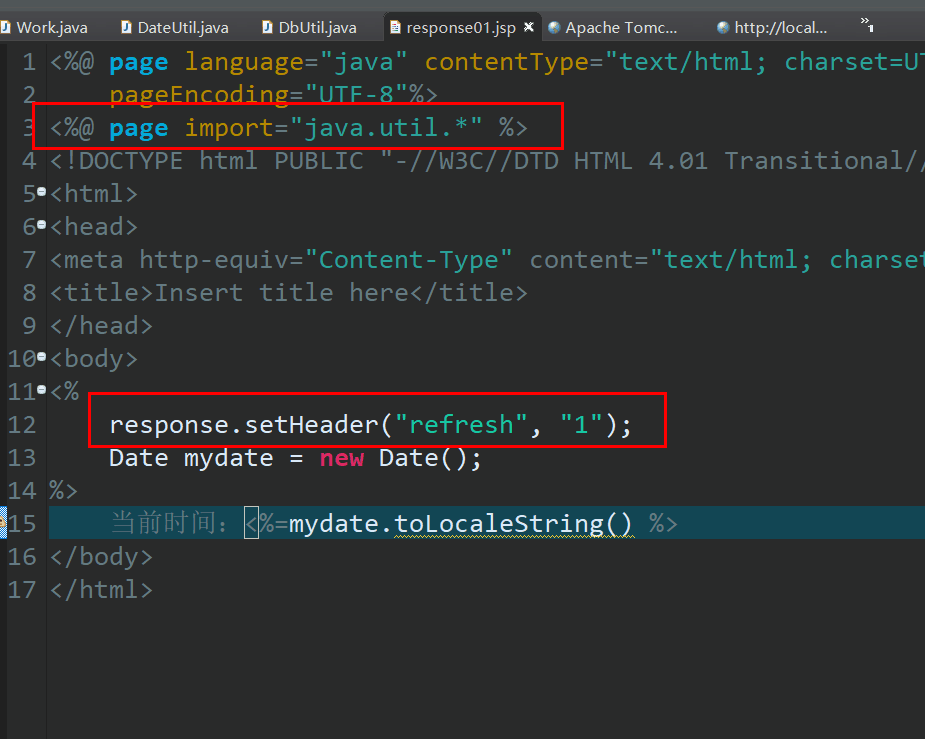925x739 pixels.
Task: Close the response01.jsp tab
Action: point(529,27)
